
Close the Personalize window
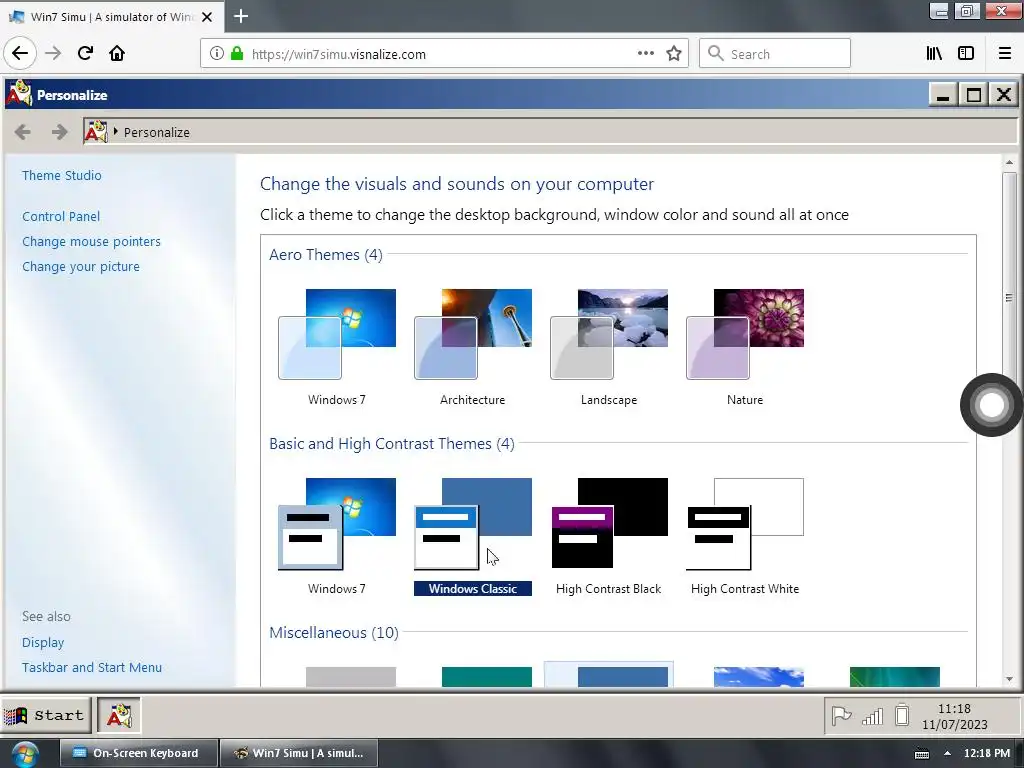point(1004,95)
